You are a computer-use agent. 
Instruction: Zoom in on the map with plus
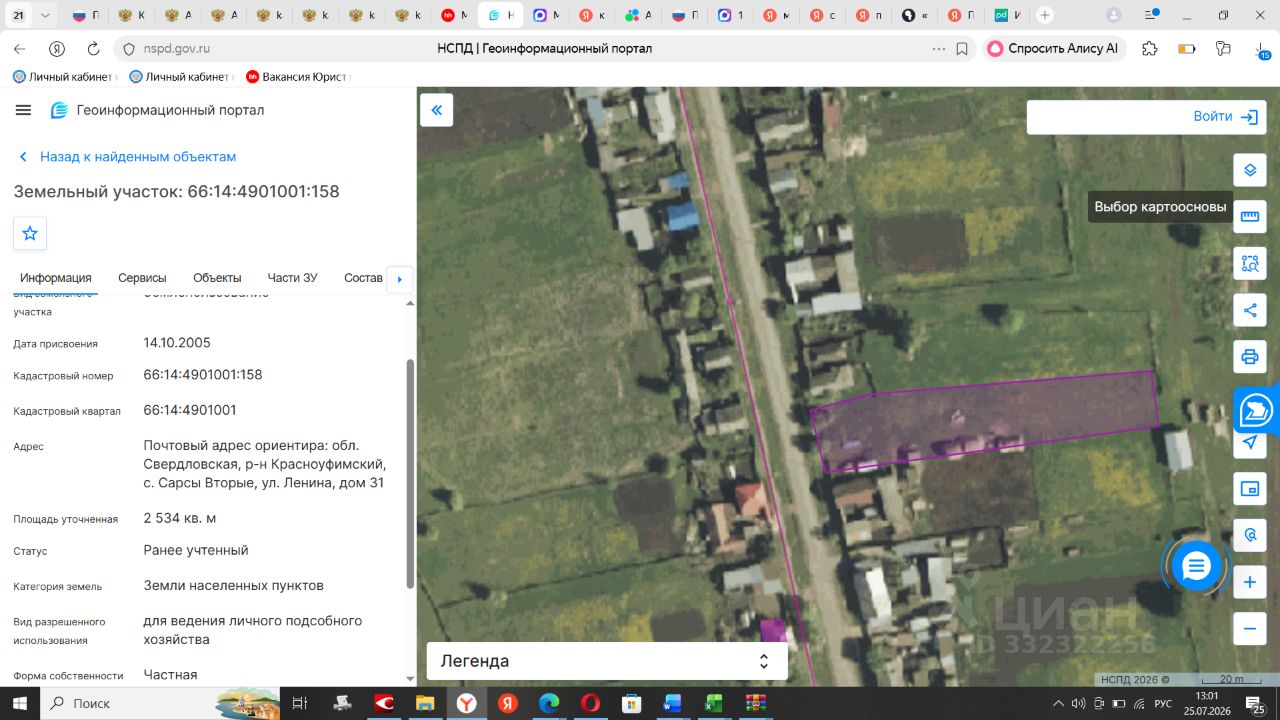point(1250,582)
